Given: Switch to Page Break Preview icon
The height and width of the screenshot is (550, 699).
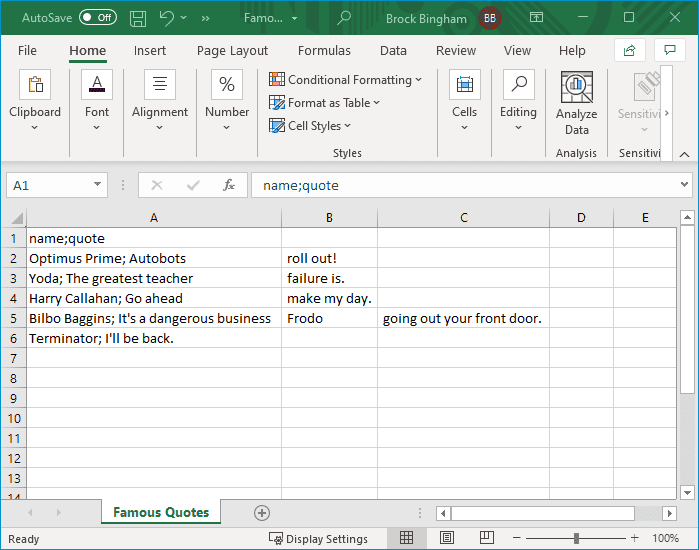Looking at the screenshot, I should coord(487,538).
